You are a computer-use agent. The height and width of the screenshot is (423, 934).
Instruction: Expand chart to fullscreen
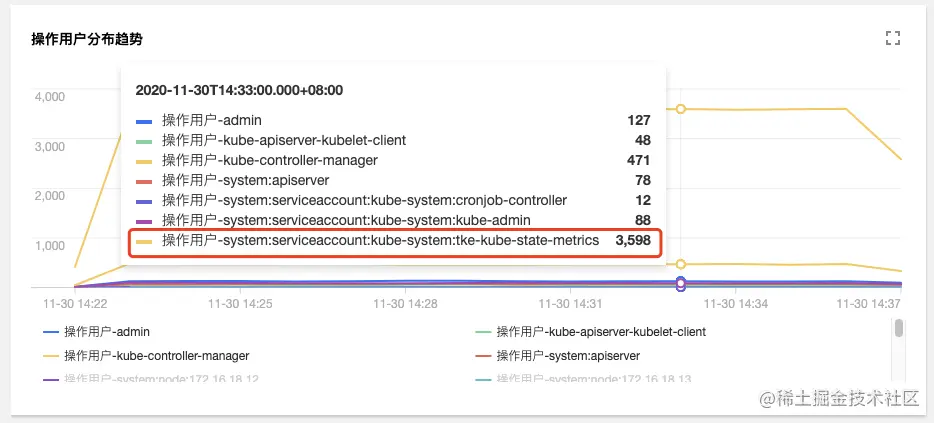point(892,39)
